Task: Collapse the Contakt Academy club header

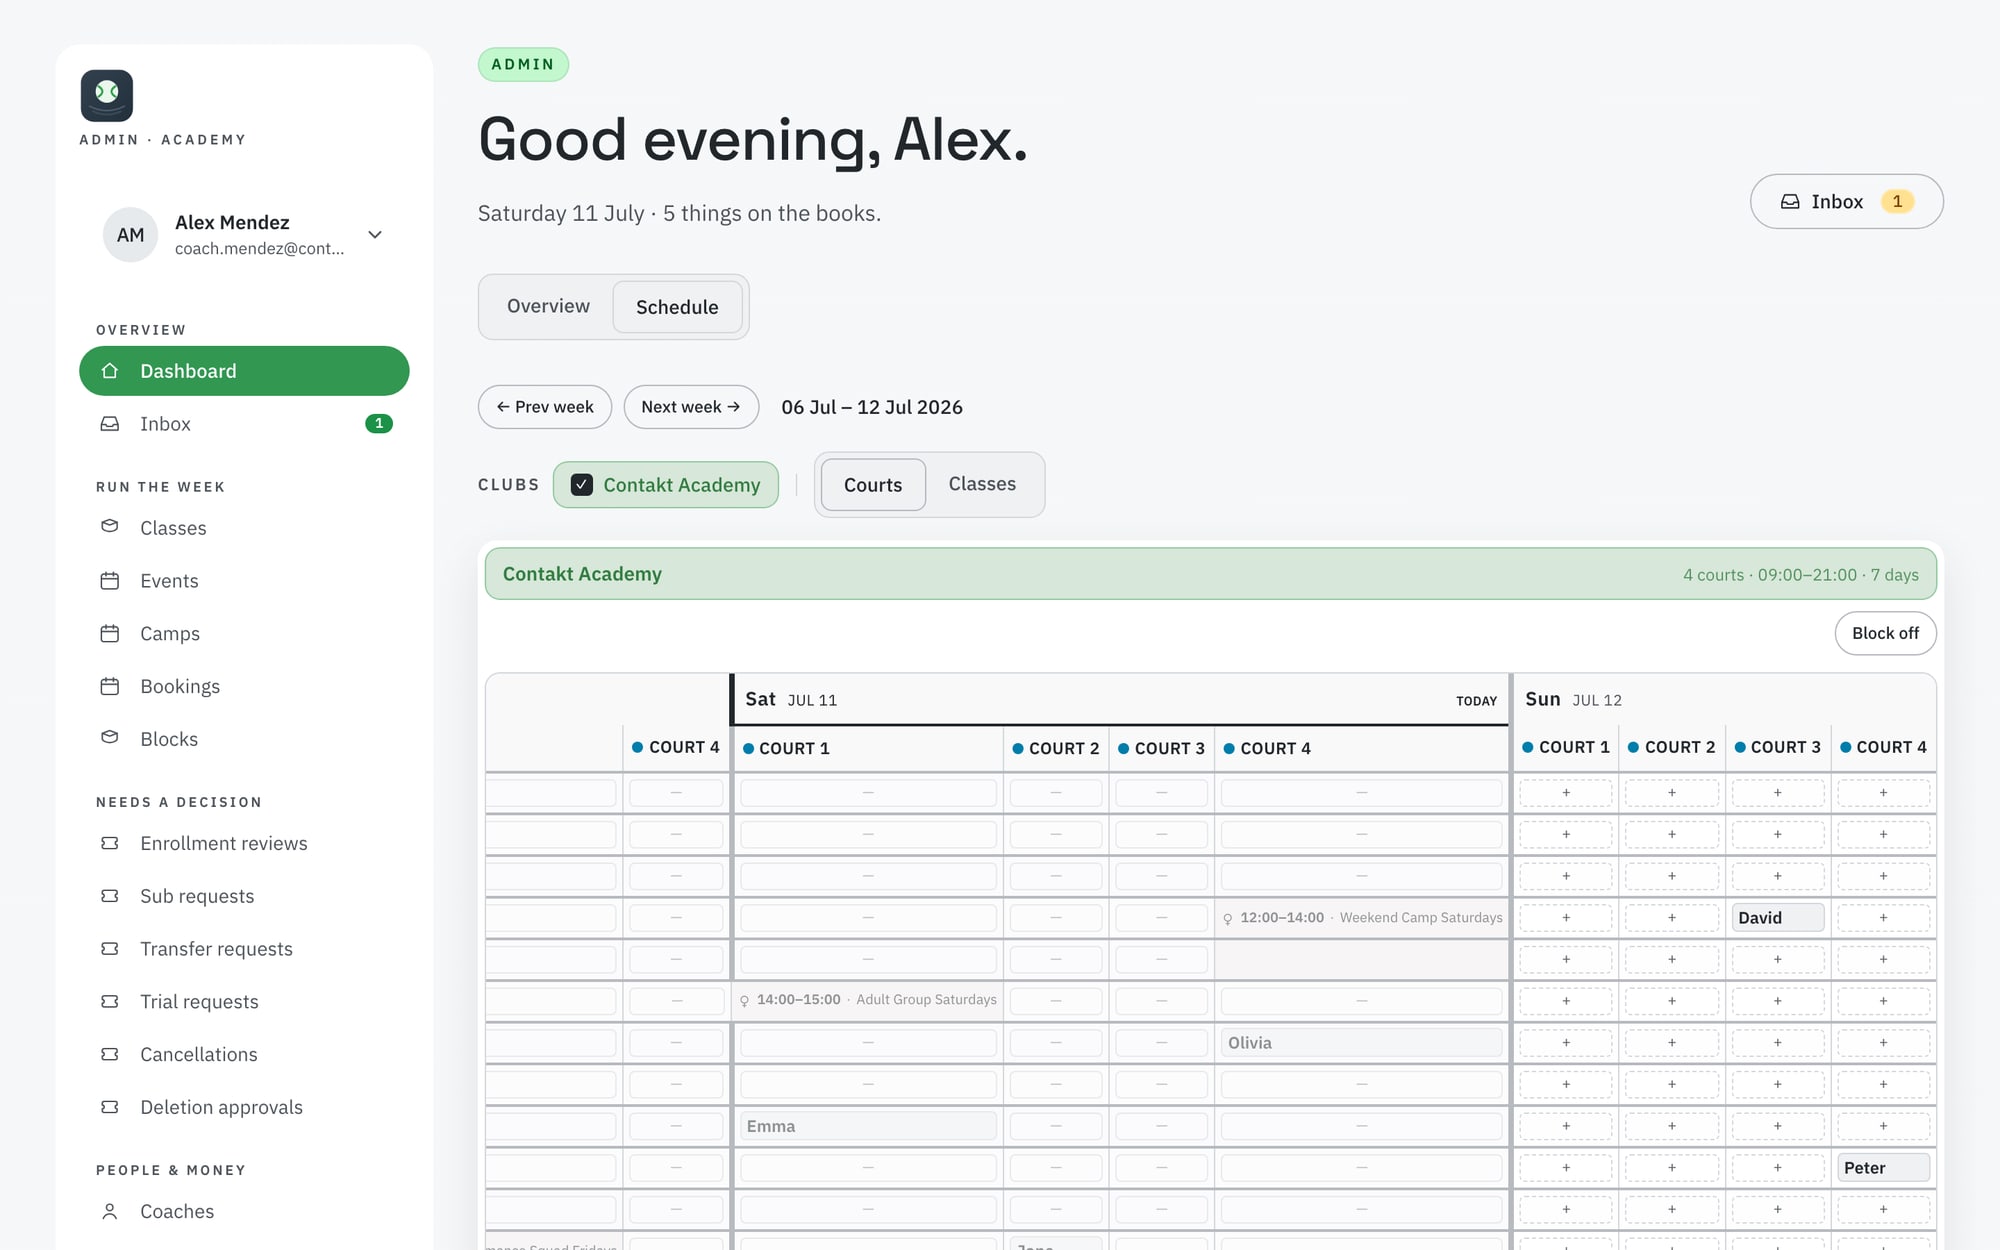Action: point(1211,574)
